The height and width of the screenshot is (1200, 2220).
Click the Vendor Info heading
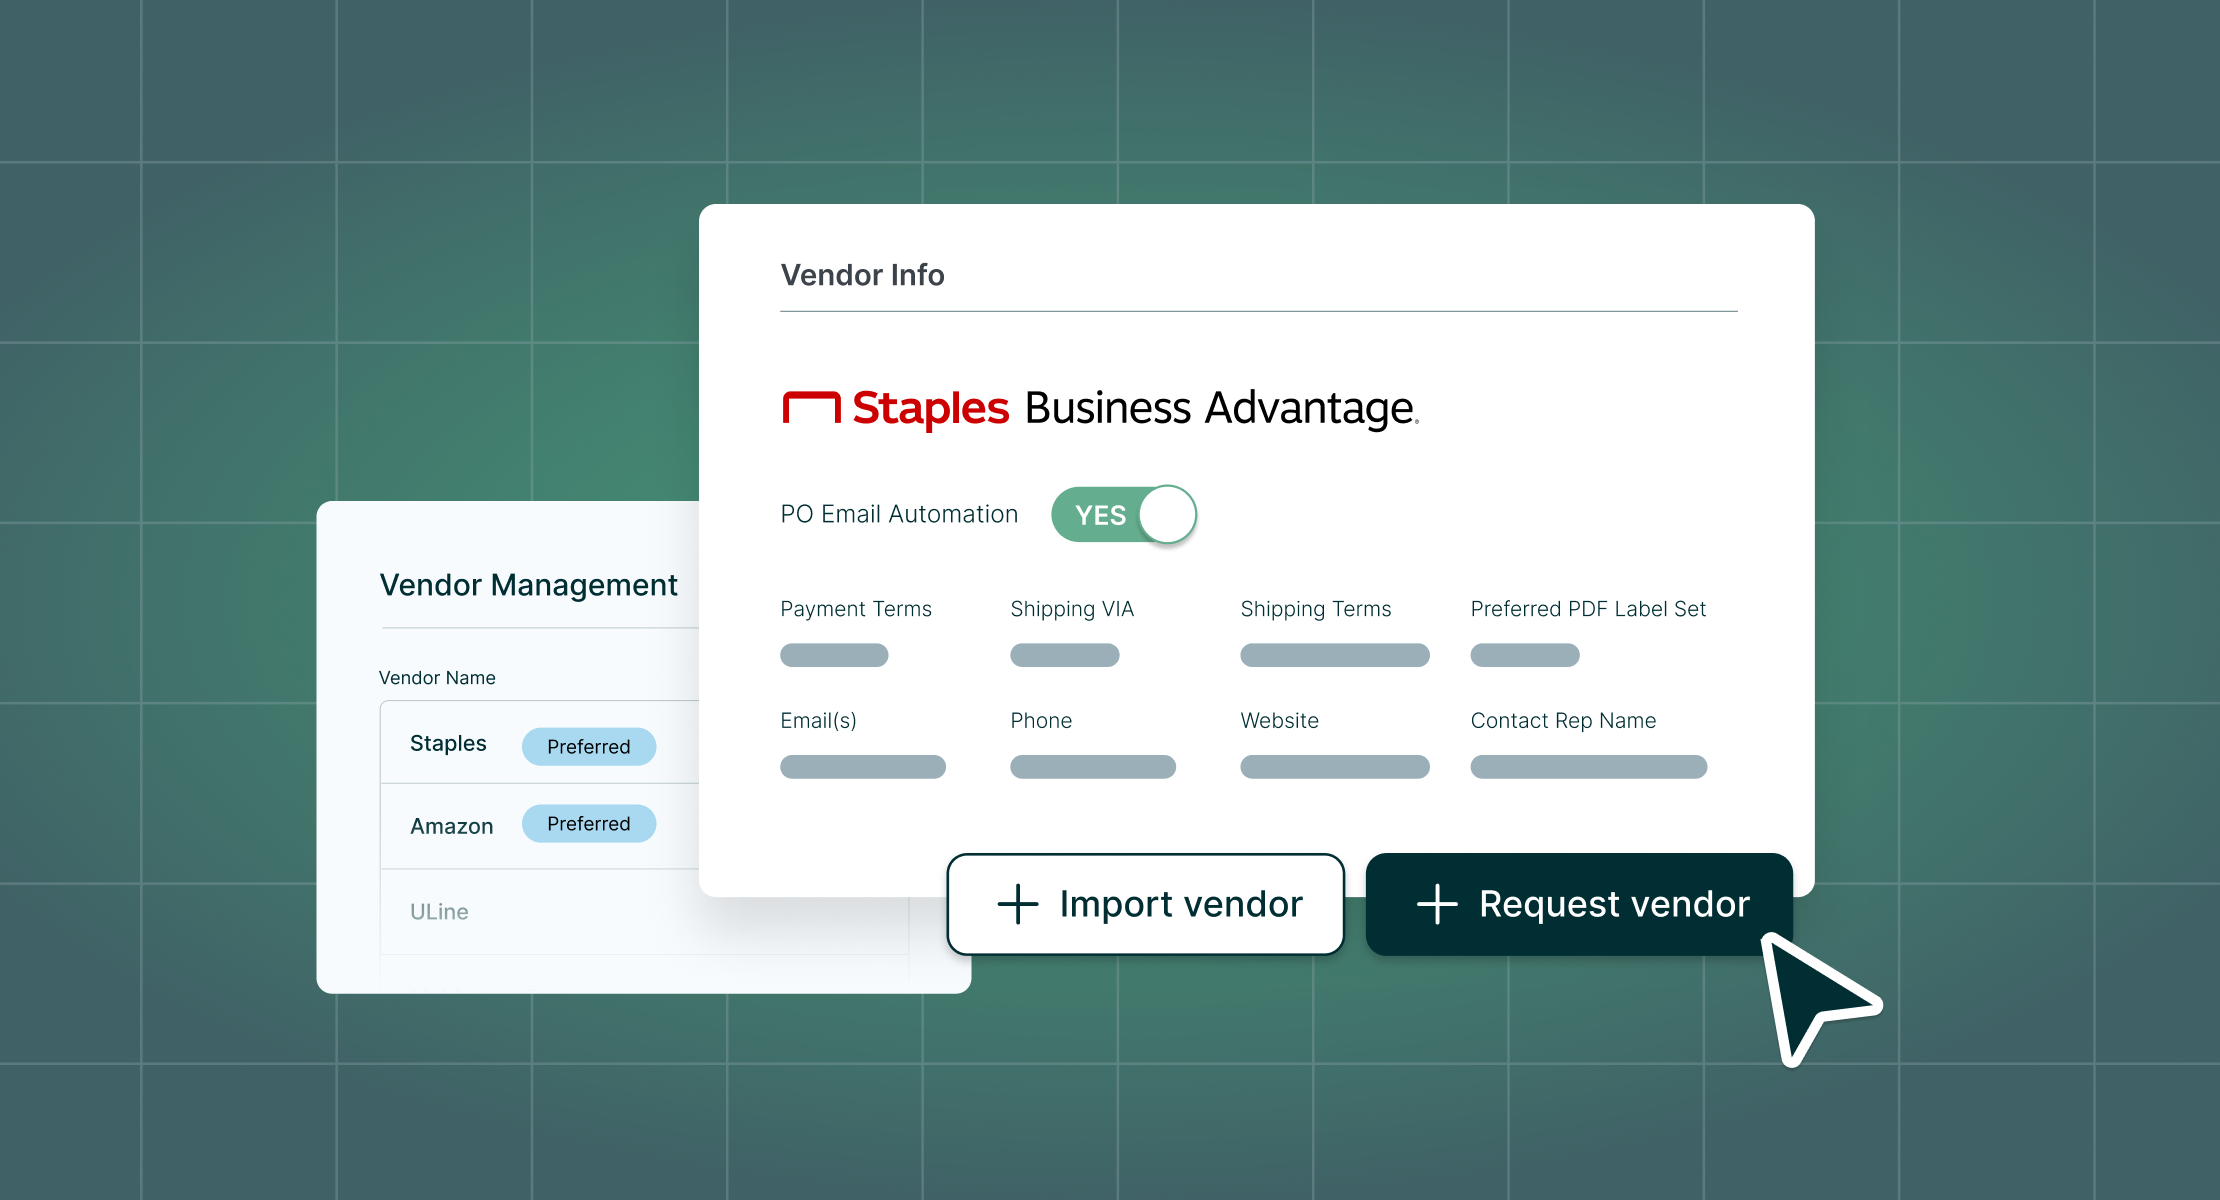pos(862,275)
